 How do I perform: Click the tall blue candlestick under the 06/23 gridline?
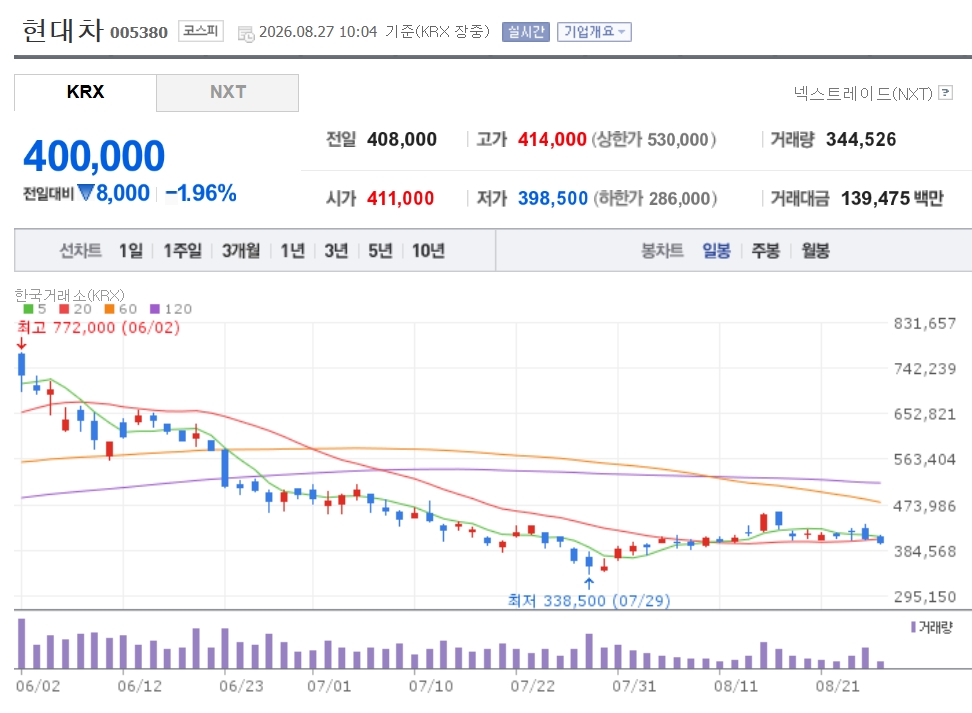click(225, 468)
